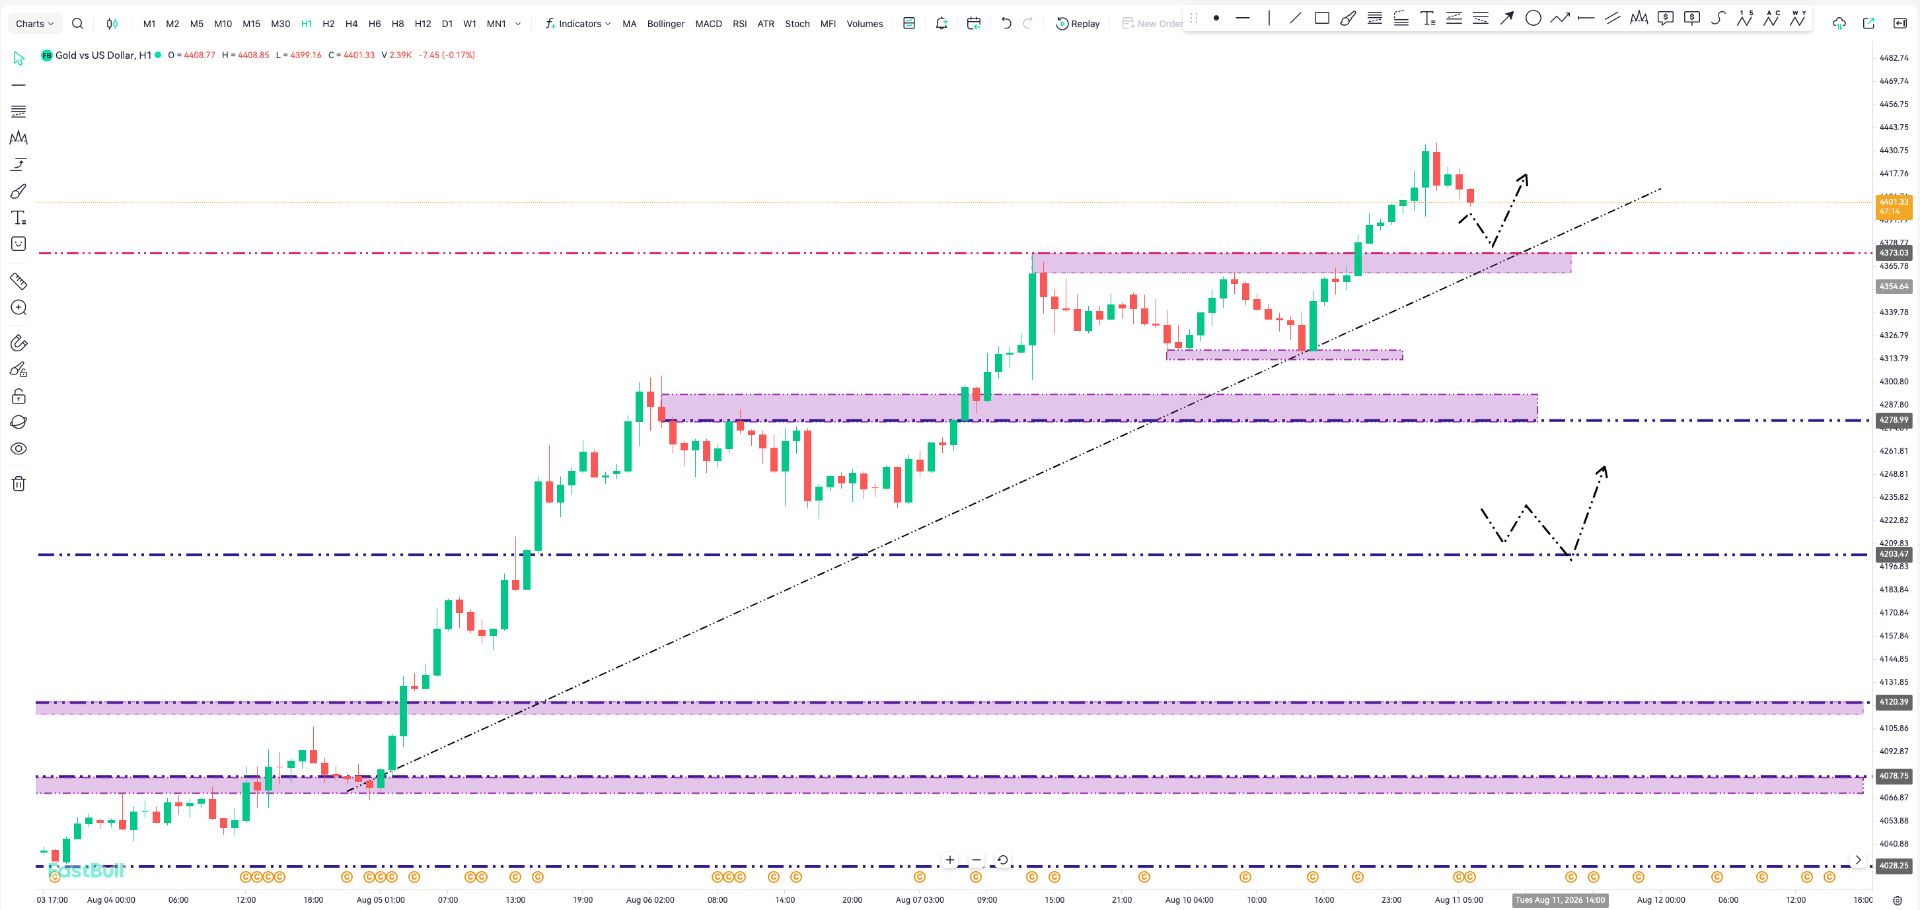Pick the arrow drawing tool
The width and height of the screenshot is (1920, 910).
(1507, 18)
